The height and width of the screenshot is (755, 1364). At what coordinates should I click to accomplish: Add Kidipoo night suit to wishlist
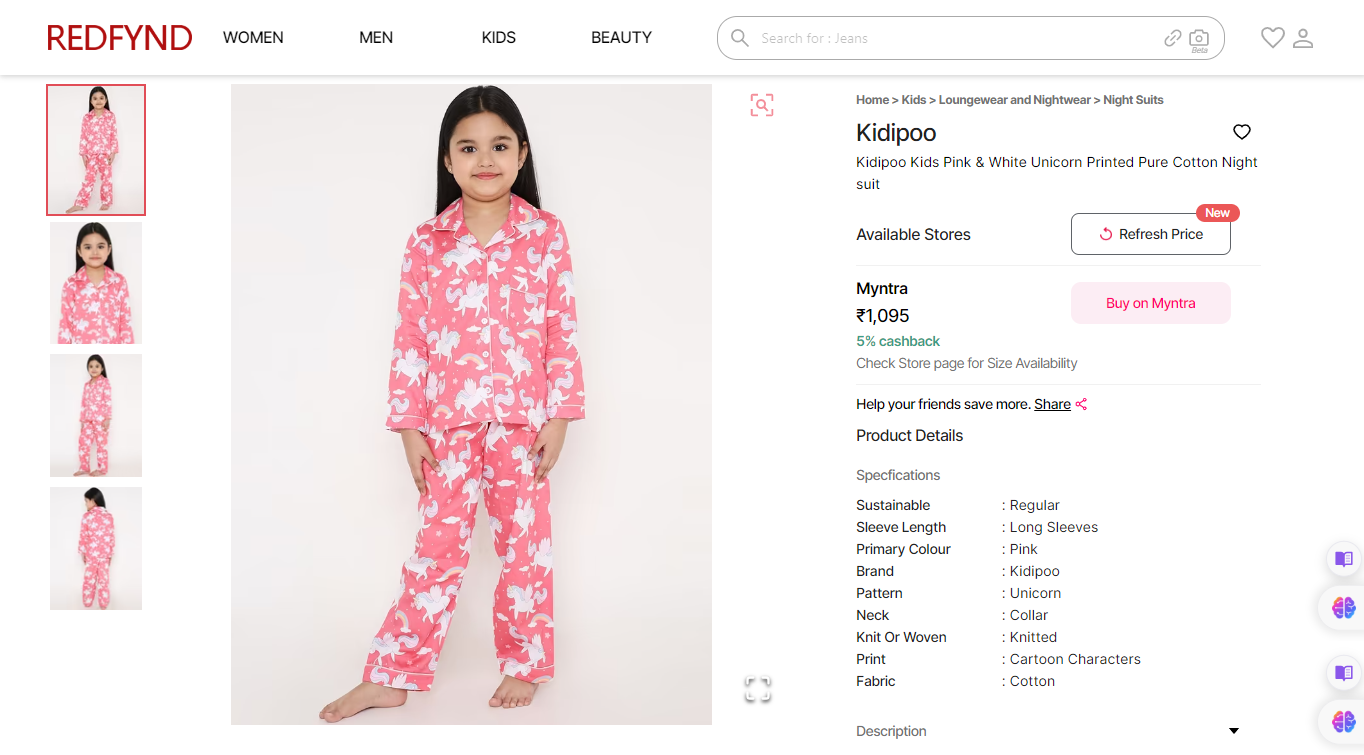(1242, 132)
